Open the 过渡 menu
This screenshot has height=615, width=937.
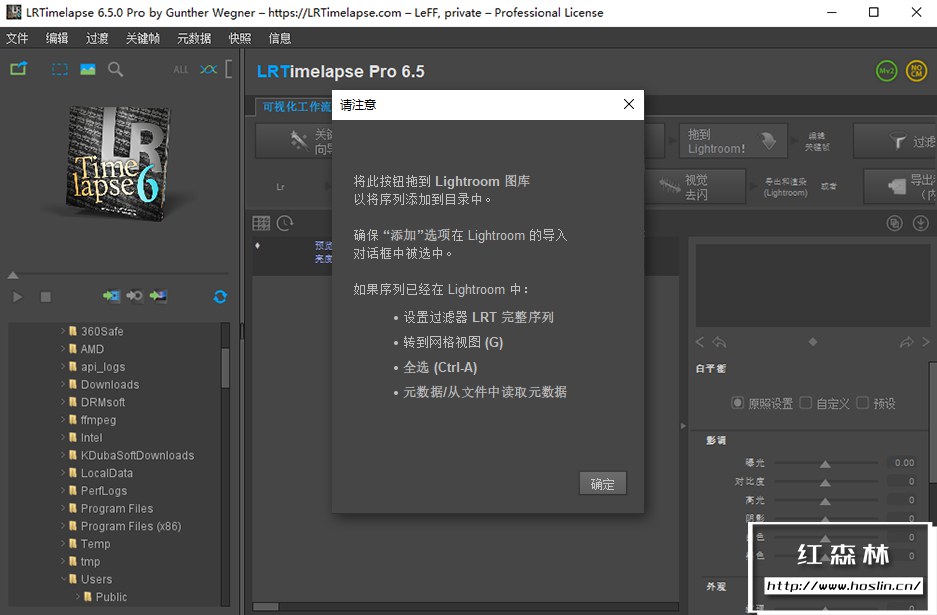coord(97,38)
